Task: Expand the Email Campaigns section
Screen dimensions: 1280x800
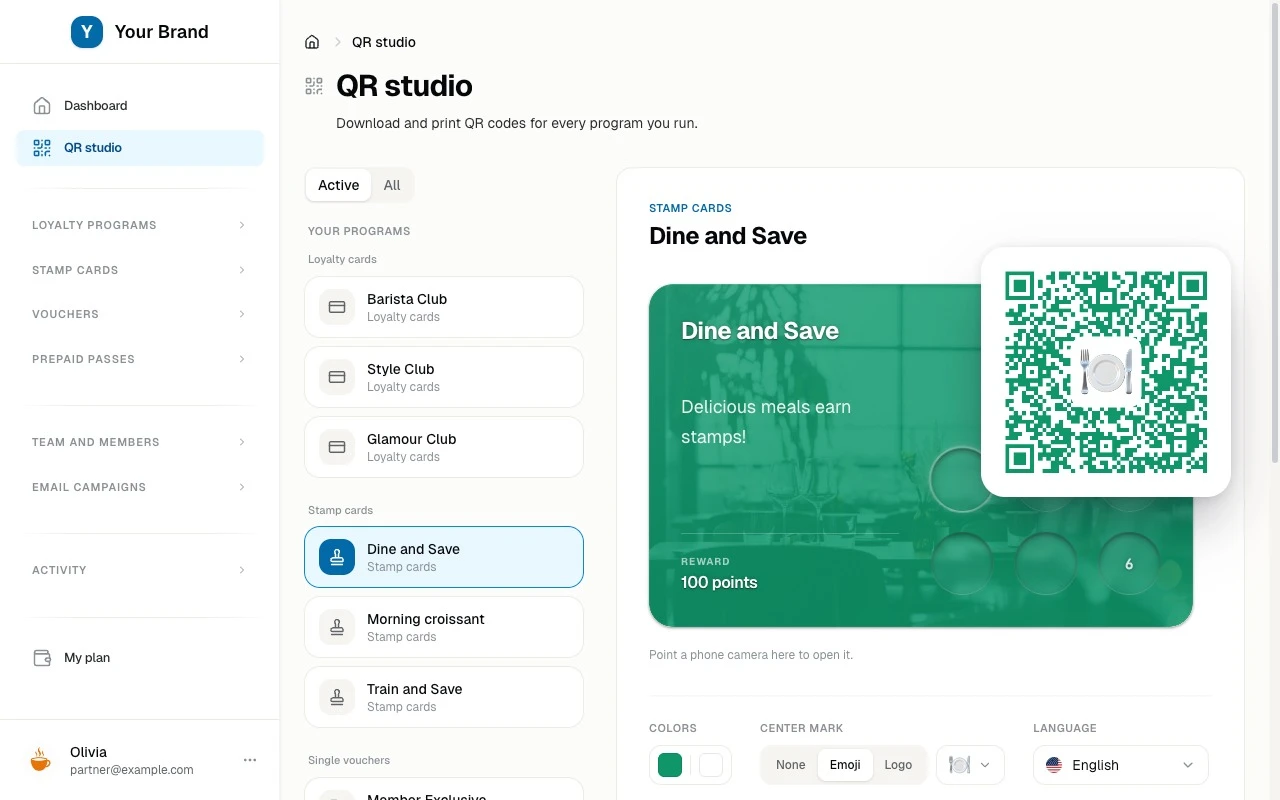Action: tap(140, 487)
